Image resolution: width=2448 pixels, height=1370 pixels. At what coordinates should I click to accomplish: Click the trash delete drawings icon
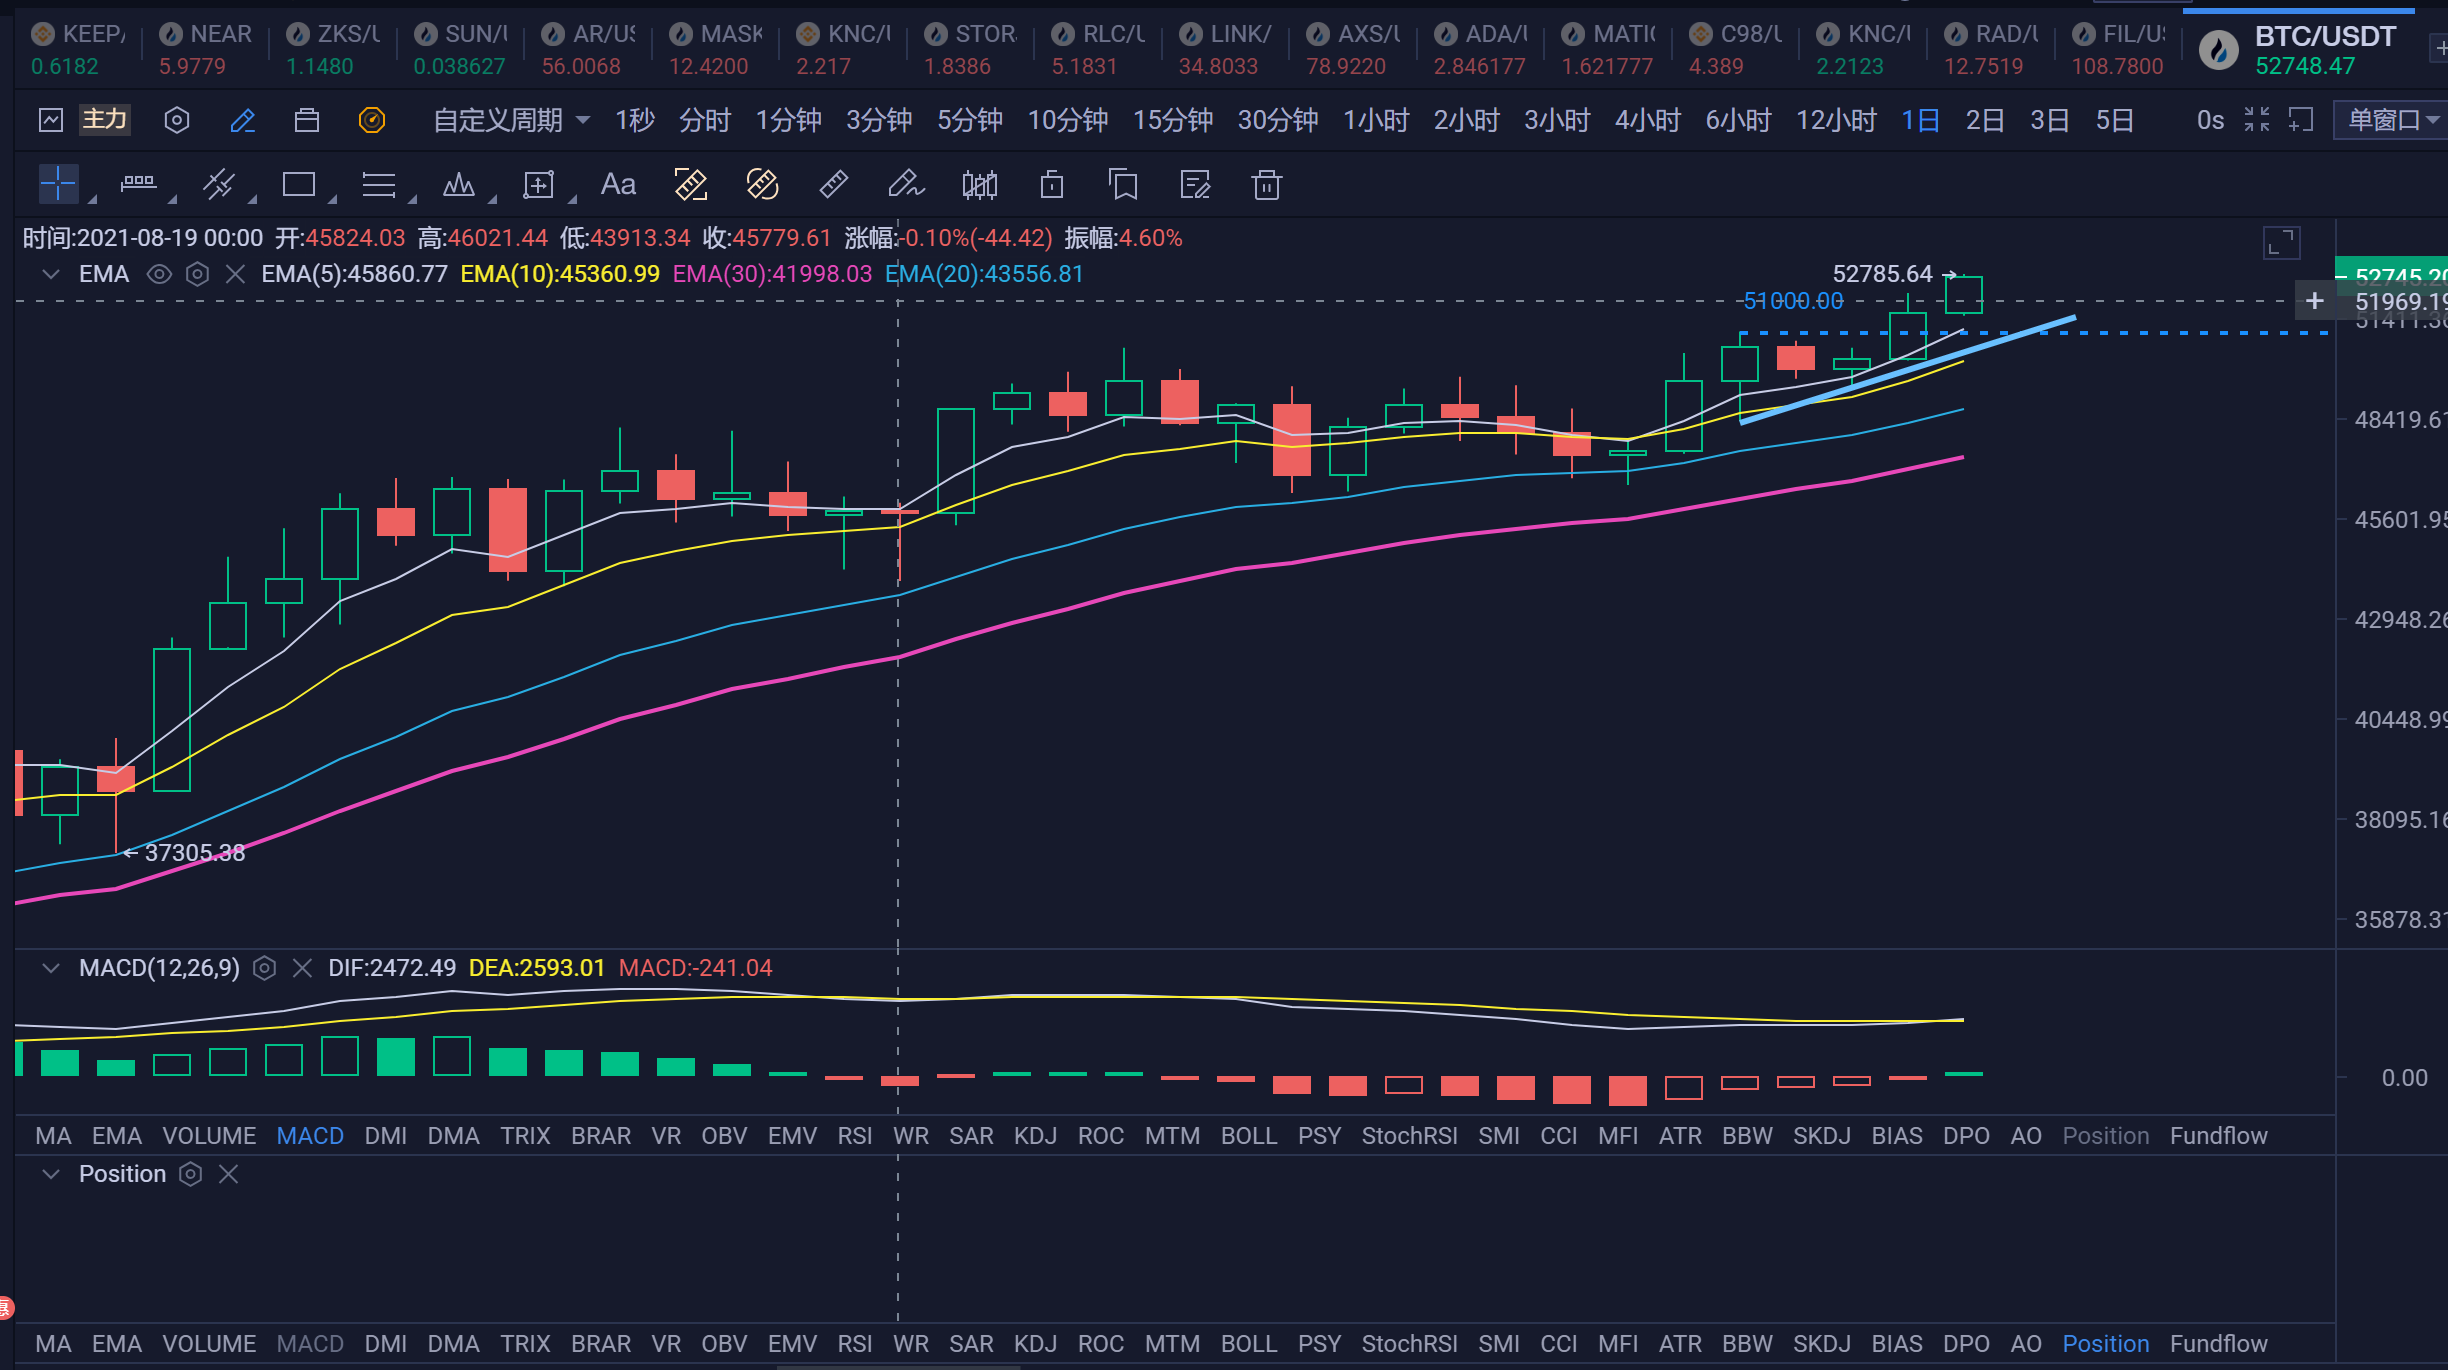pos(1266,184)
